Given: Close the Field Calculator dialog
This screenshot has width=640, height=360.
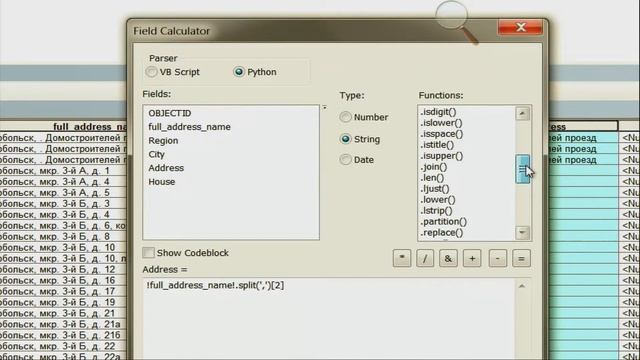Looking at the screenshot, I should tap(520, 27).
